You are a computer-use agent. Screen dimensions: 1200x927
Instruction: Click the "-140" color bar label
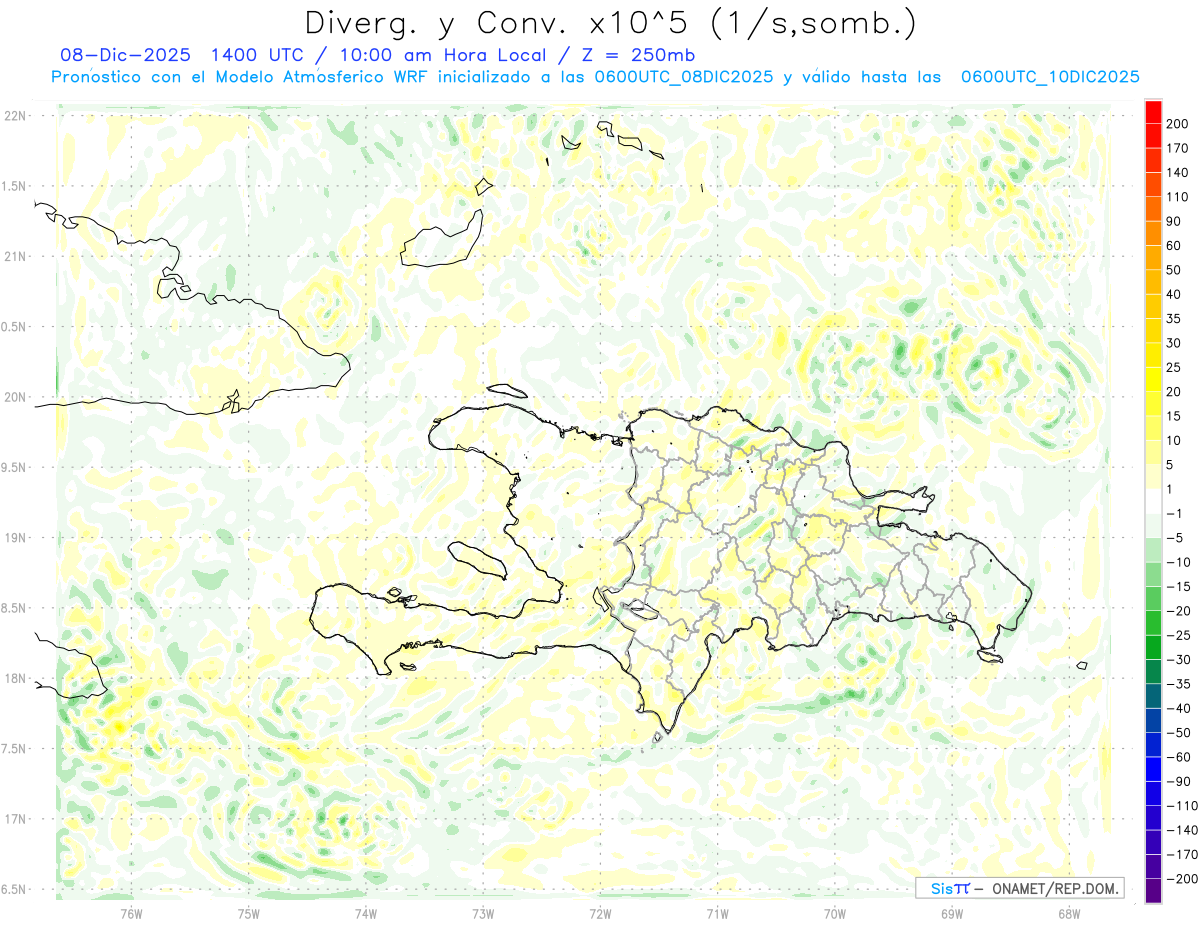point(1183,830)
